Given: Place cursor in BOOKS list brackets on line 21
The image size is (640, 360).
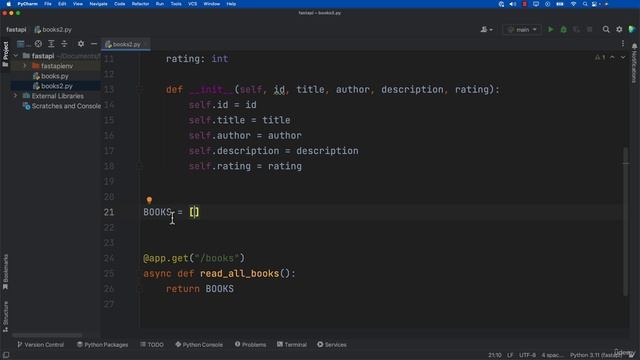Looking at the screenshot, I should click(194, 212).
